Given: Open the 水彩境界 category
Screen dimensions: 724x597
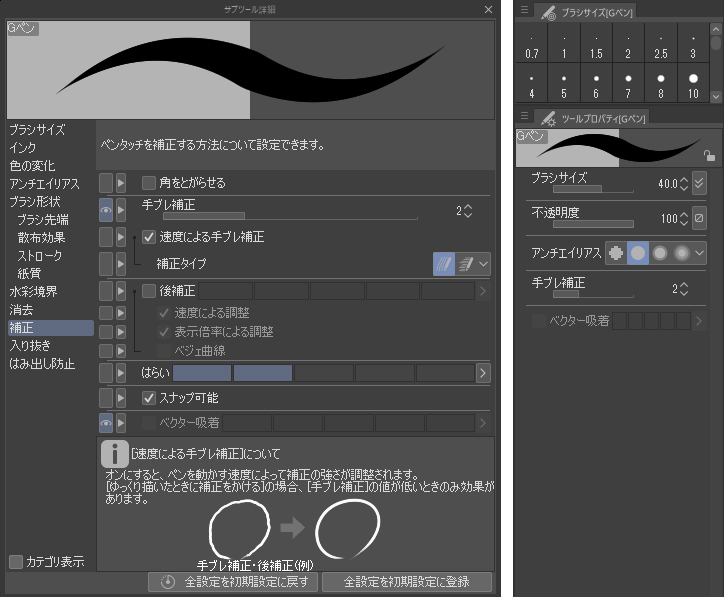Looking at the screenshot, I should click(x=34, y=292).
